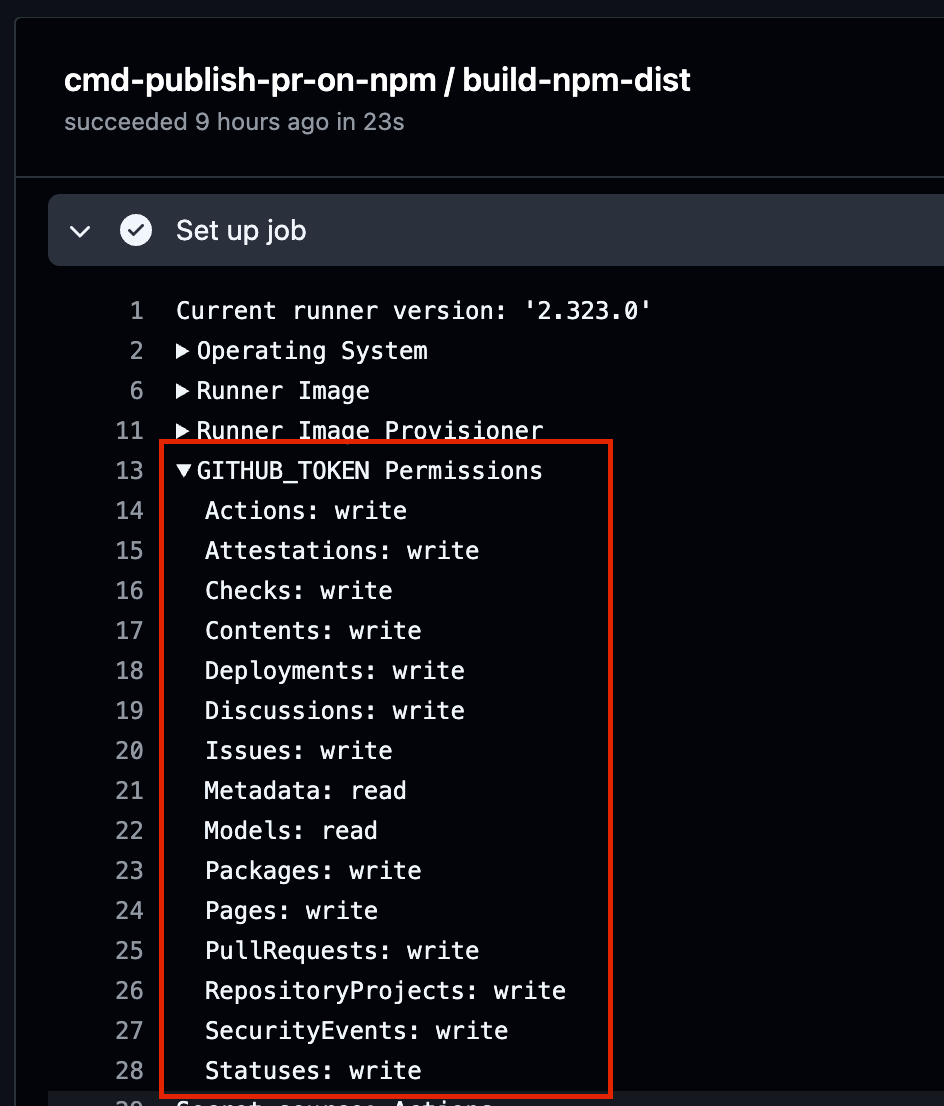Click the open triangle on GITHUB_TOKEN Permissions
Screen dimensions: 944x1106
coord(184,470)
